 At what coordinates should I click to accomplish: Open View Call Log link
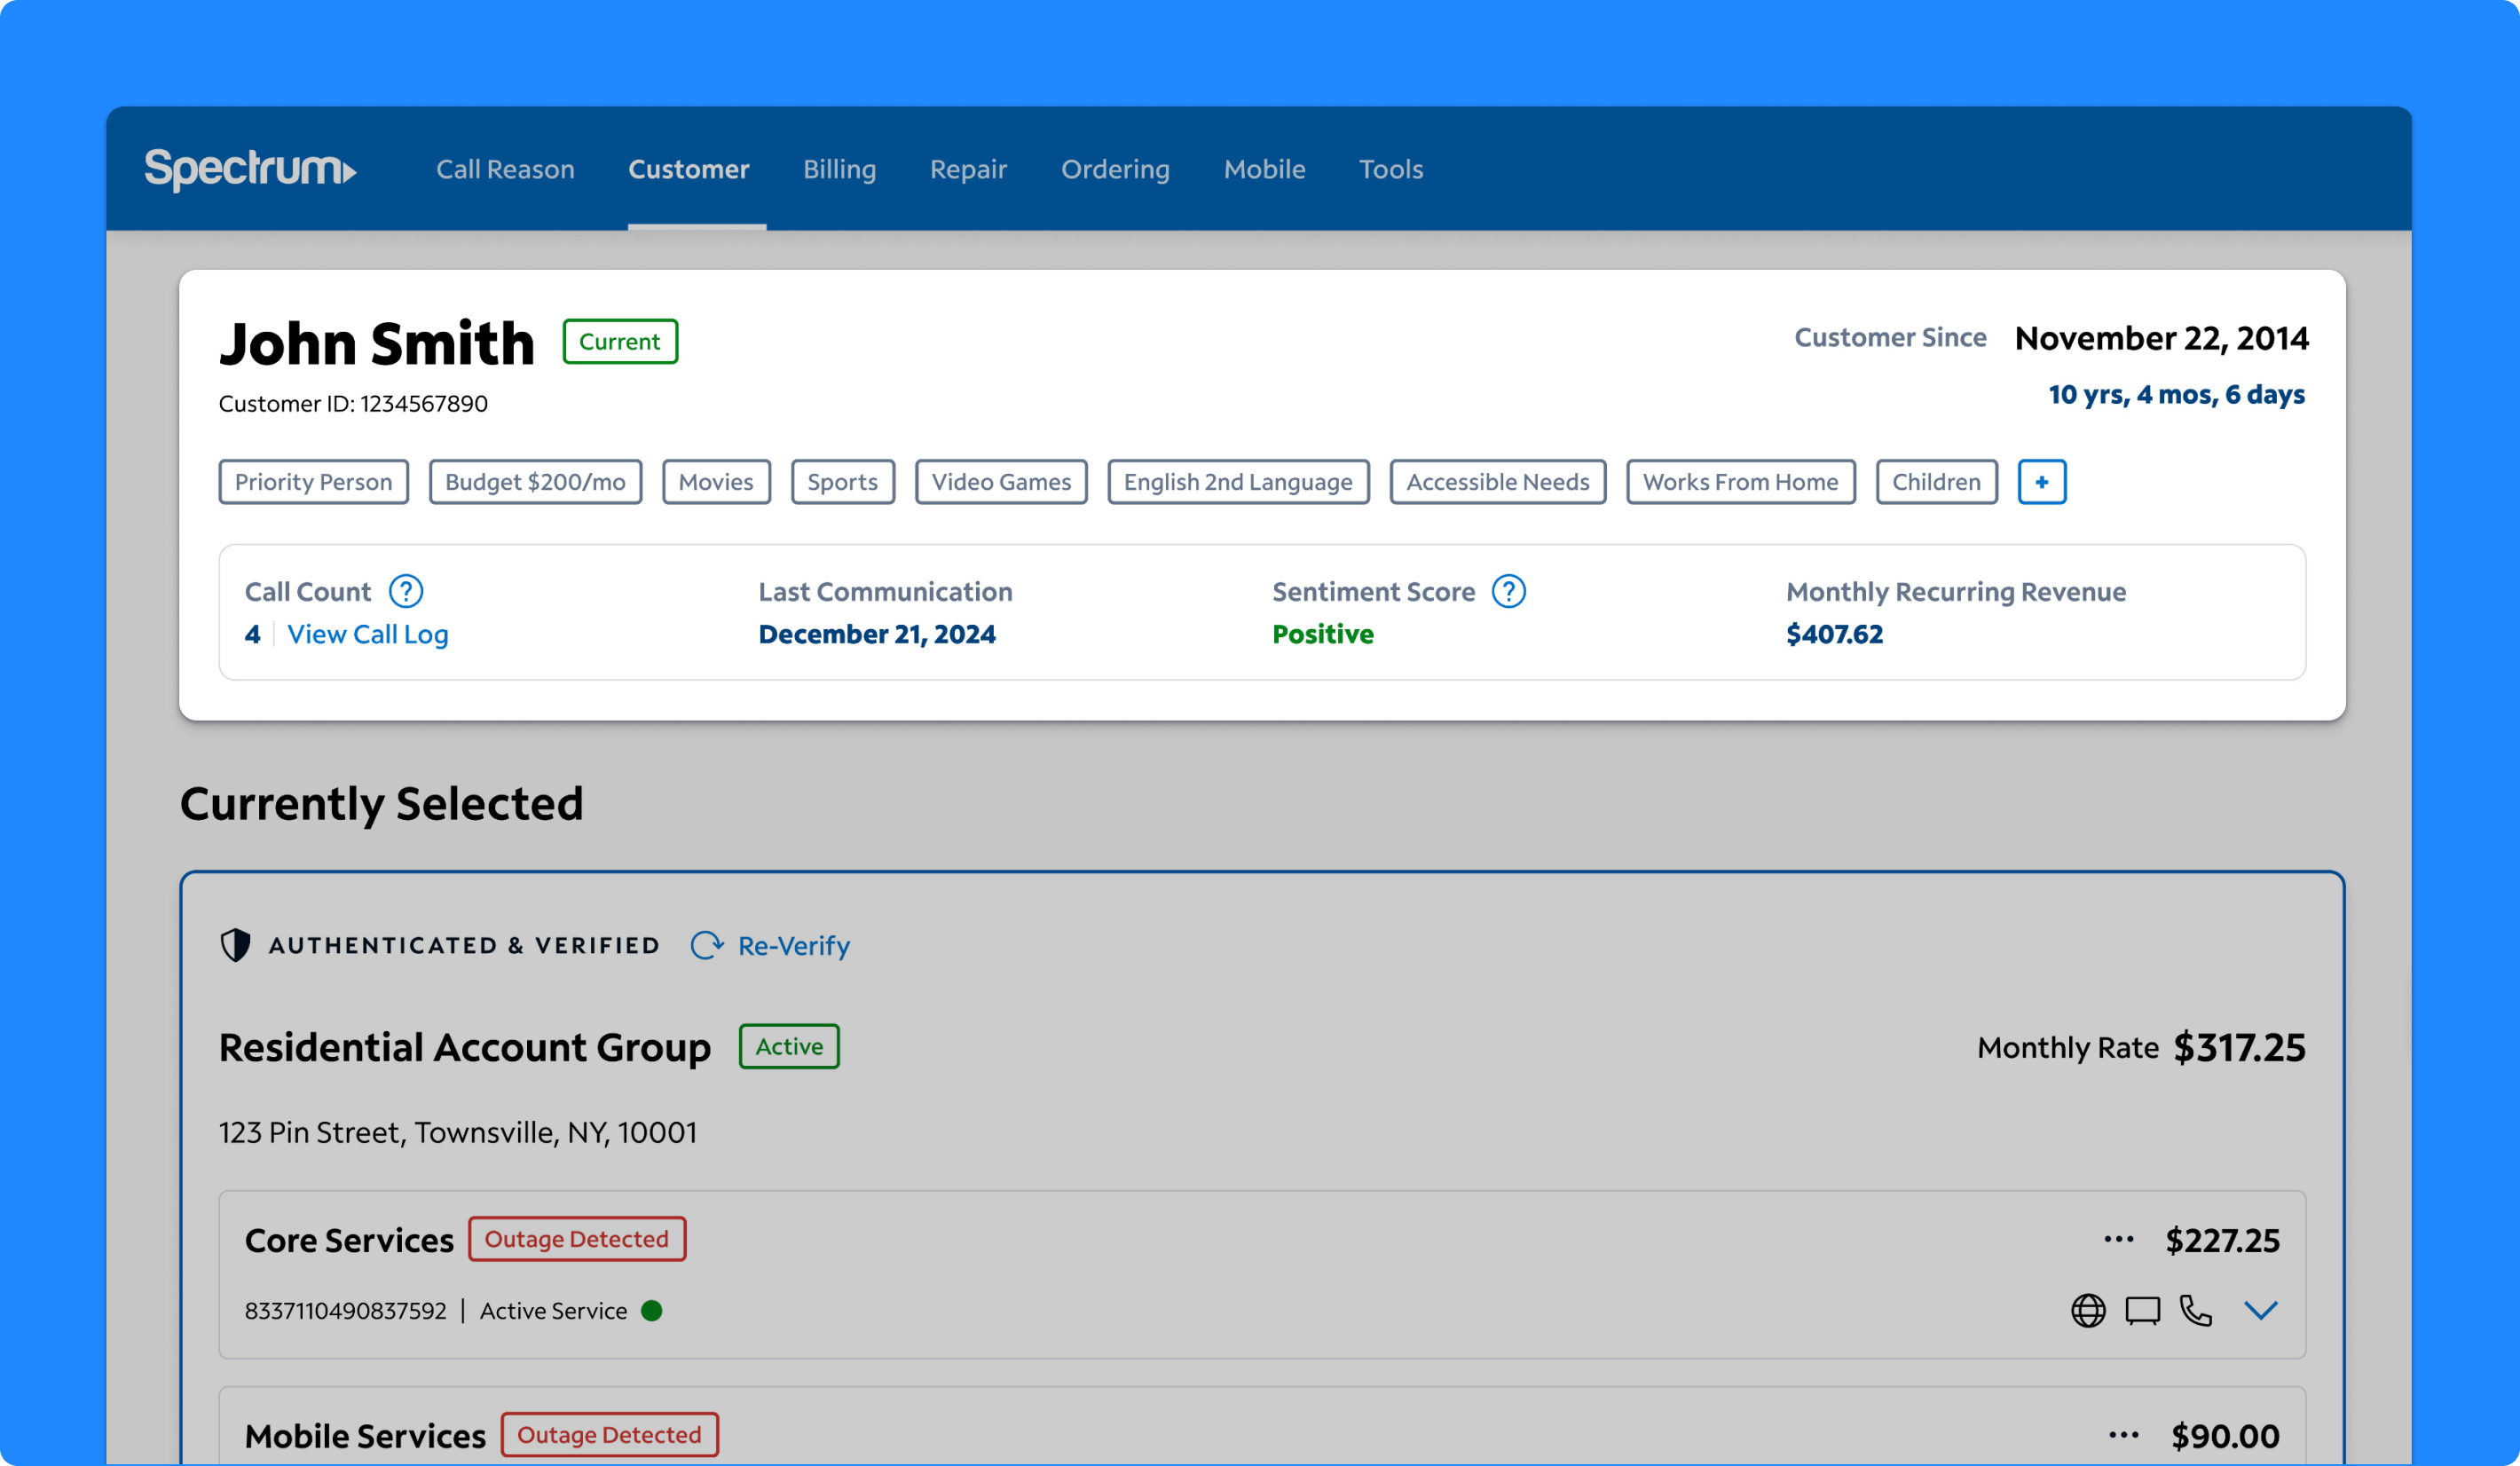click(x=367, y=634)
